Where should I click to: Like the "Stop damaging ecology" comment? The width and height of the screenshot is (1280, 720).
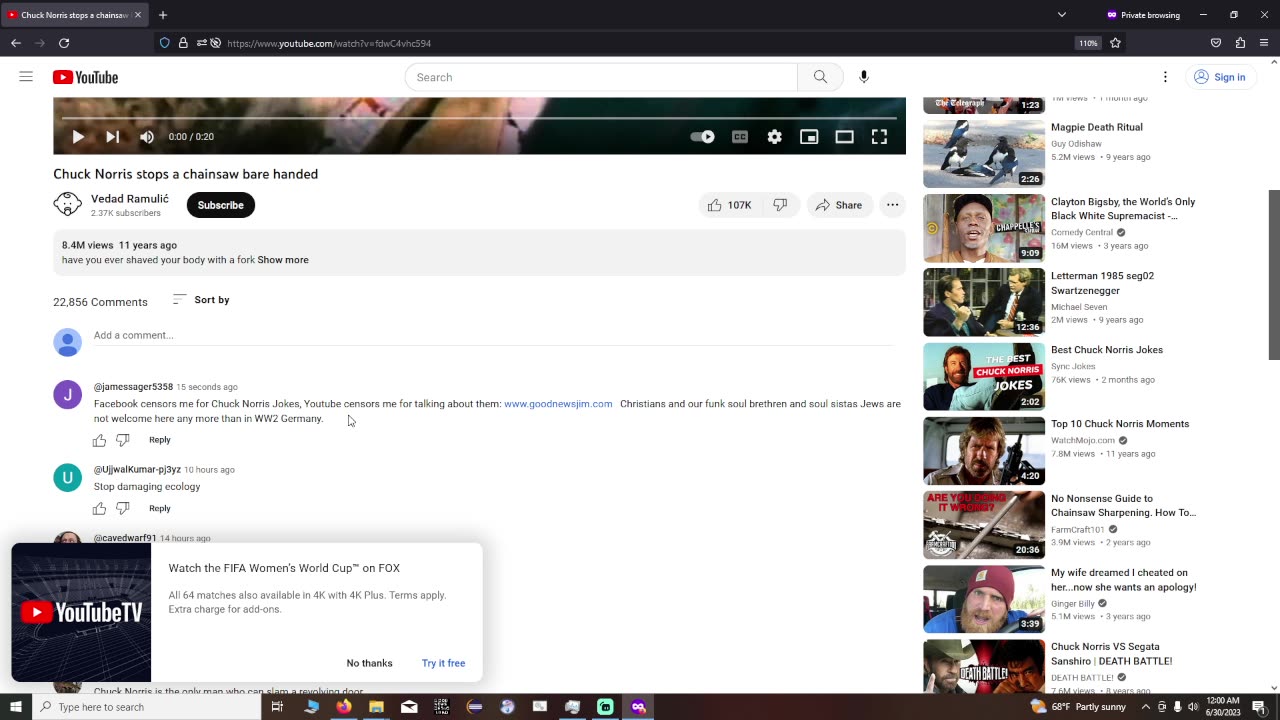99,509
